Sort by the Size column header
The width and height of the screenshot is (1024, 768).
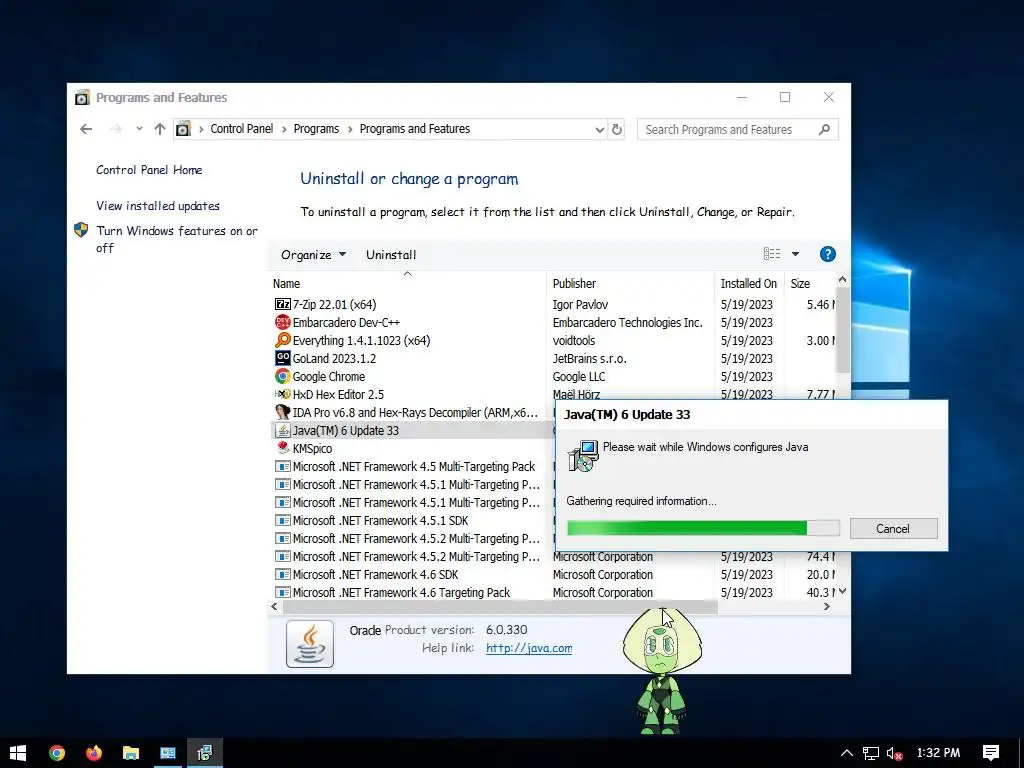click(810, 283)
